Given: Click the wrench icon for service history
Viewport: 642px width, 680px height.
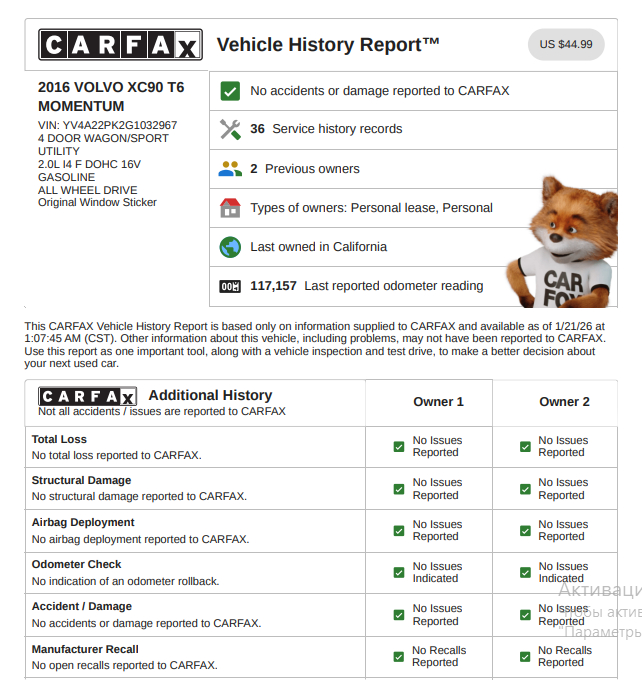Looking at the screenshot, I should (x=230, y=129).
